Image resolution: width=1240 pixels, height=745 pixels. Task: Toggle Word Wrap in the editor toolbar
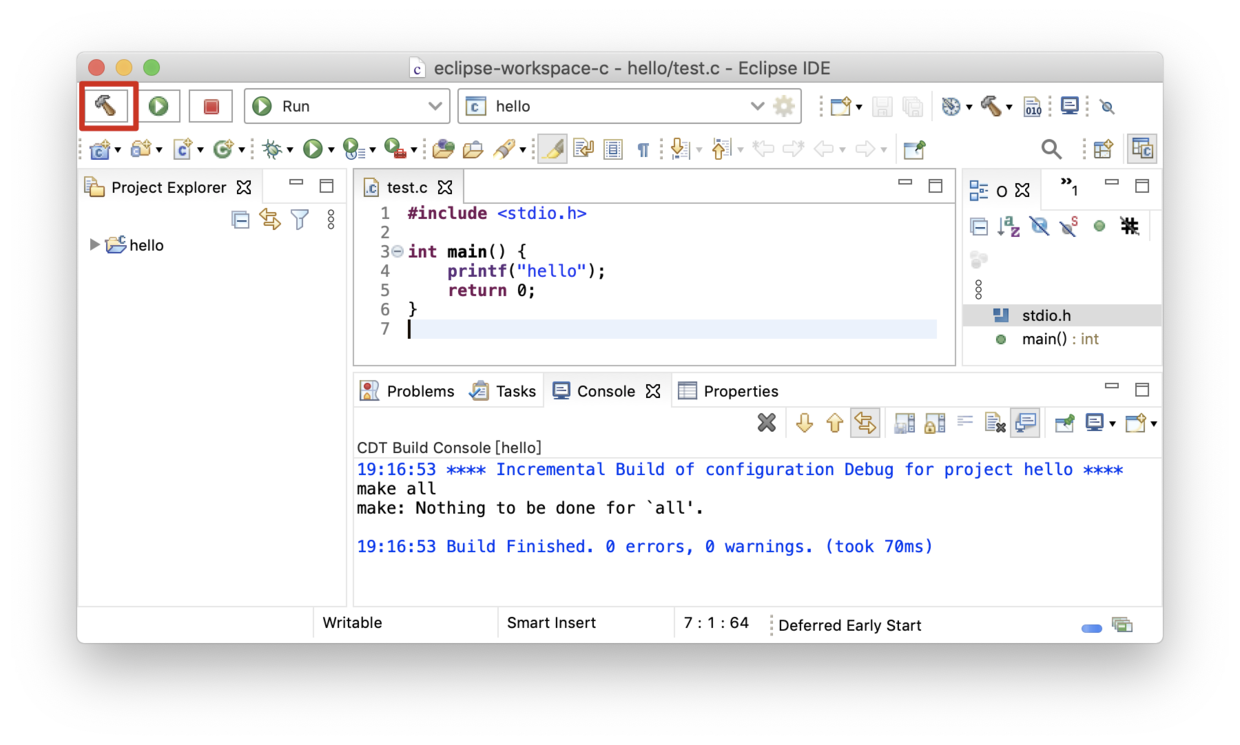[x=583, y=149]
